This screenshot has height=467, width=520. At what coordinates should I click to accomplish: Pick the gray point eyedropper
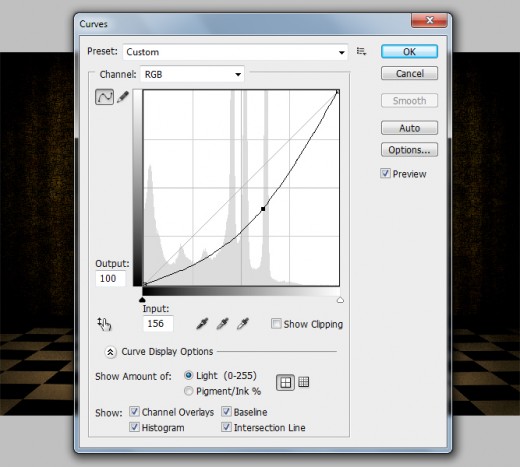222,323
